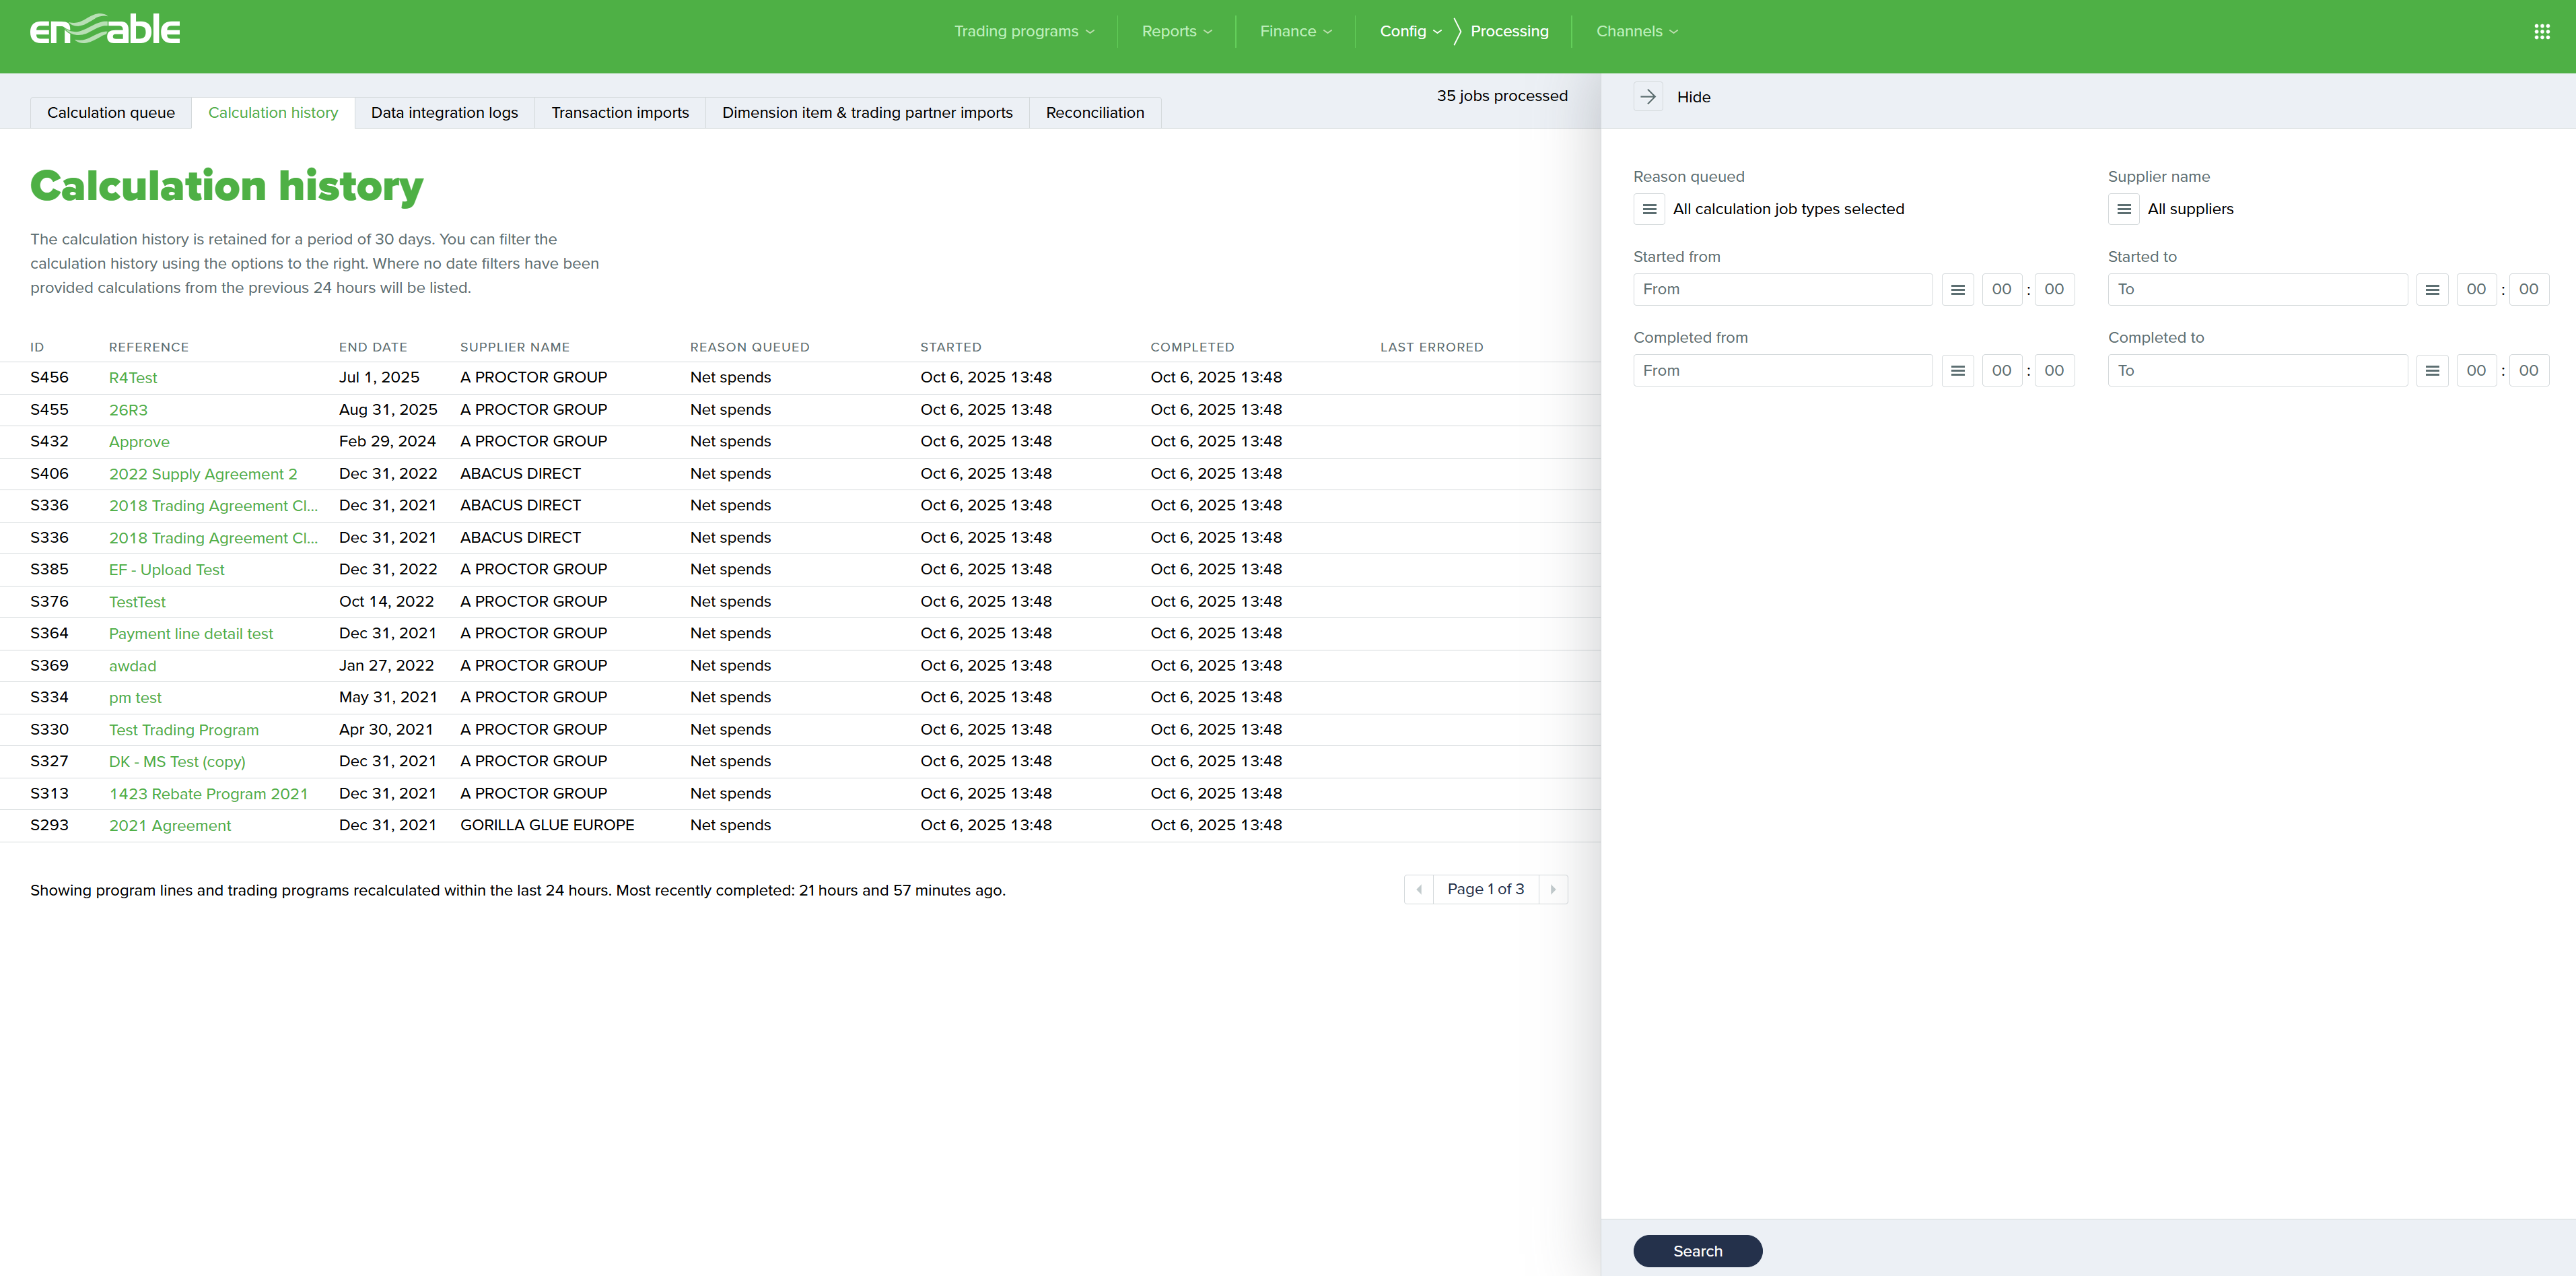Open Completed to date picker icon
Viewport: 2576px width, 1276px height.
click(2432, 371)
